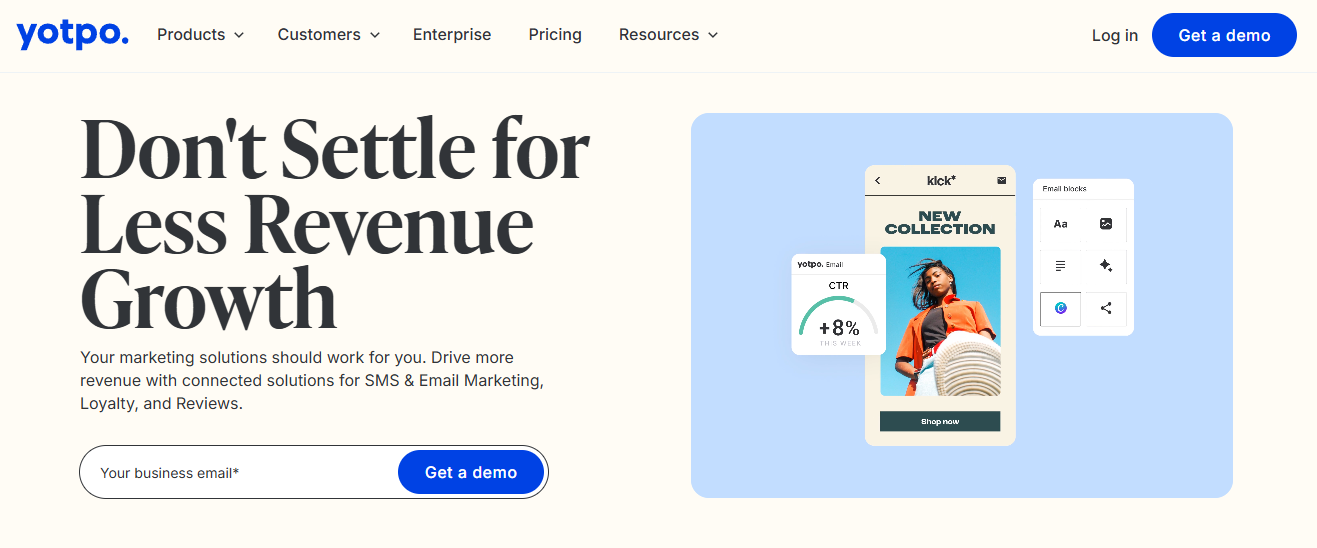Click the CTR +8% gauge
This screenshot has height=548, width=1317.
coord(838,318)
